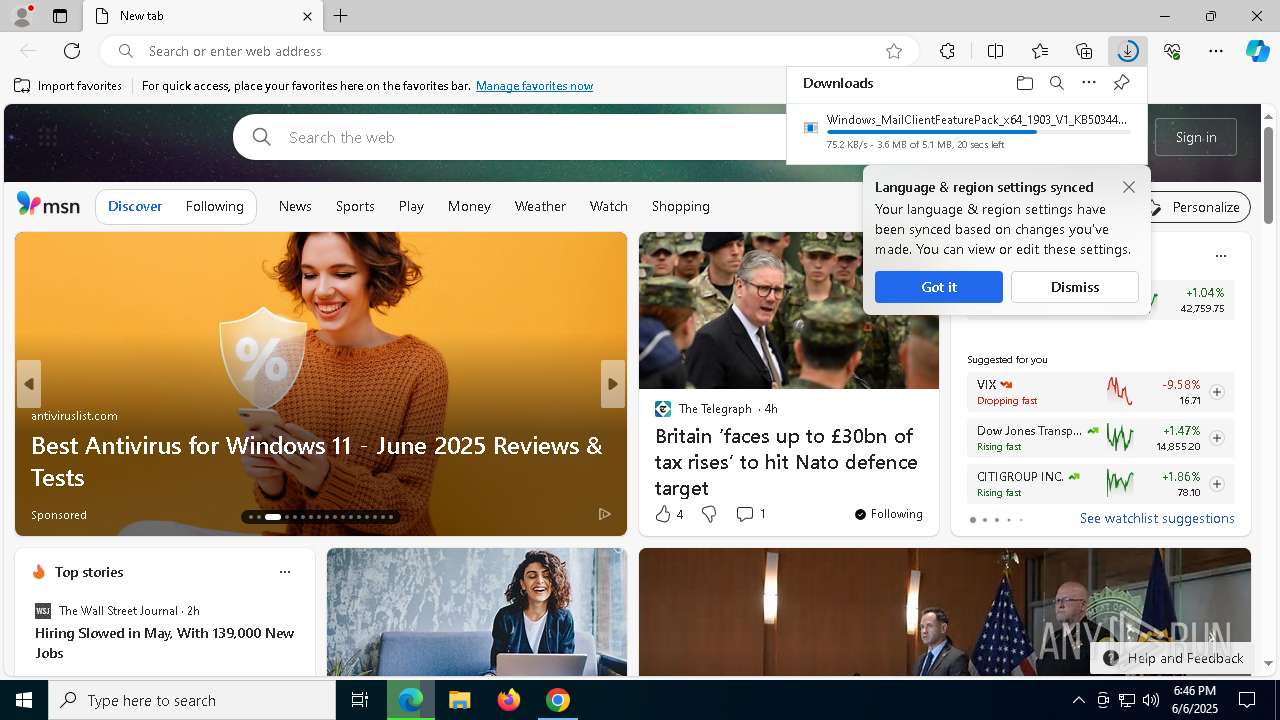The width and height of the screenshot is (1280, 720).
Task: Open Browser essentials icon
Action: 1172,51
